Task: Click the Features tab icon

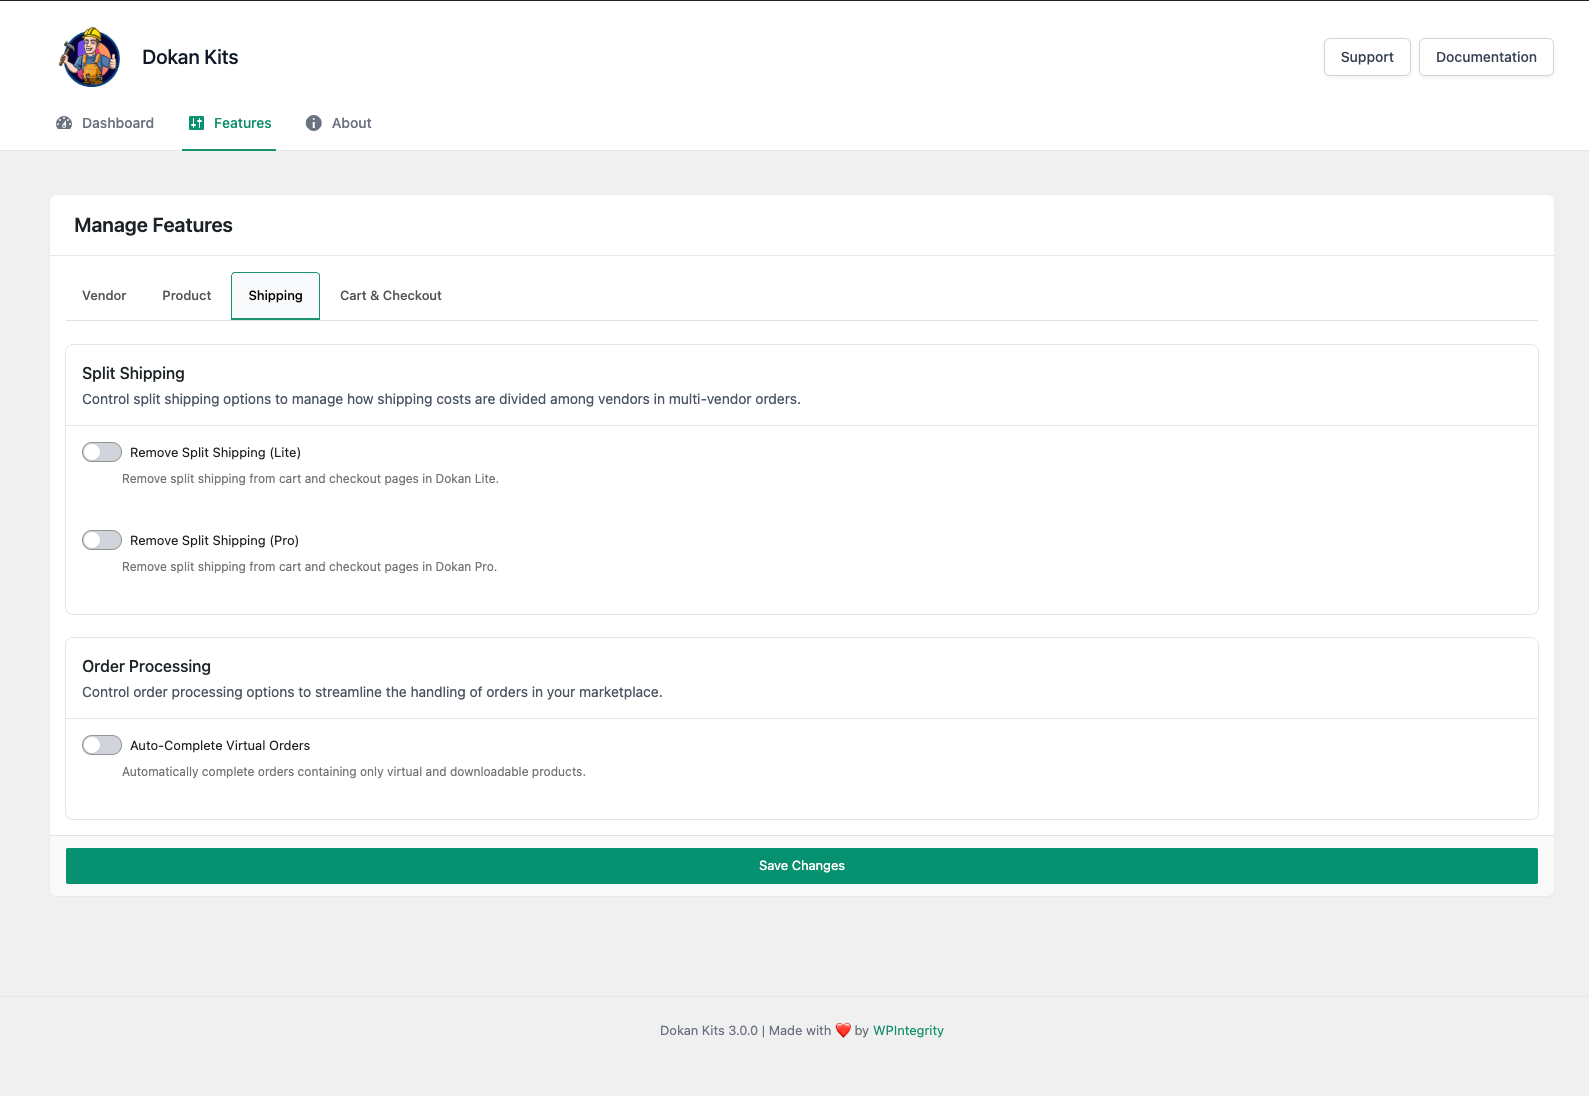Action: click(196, 123)
